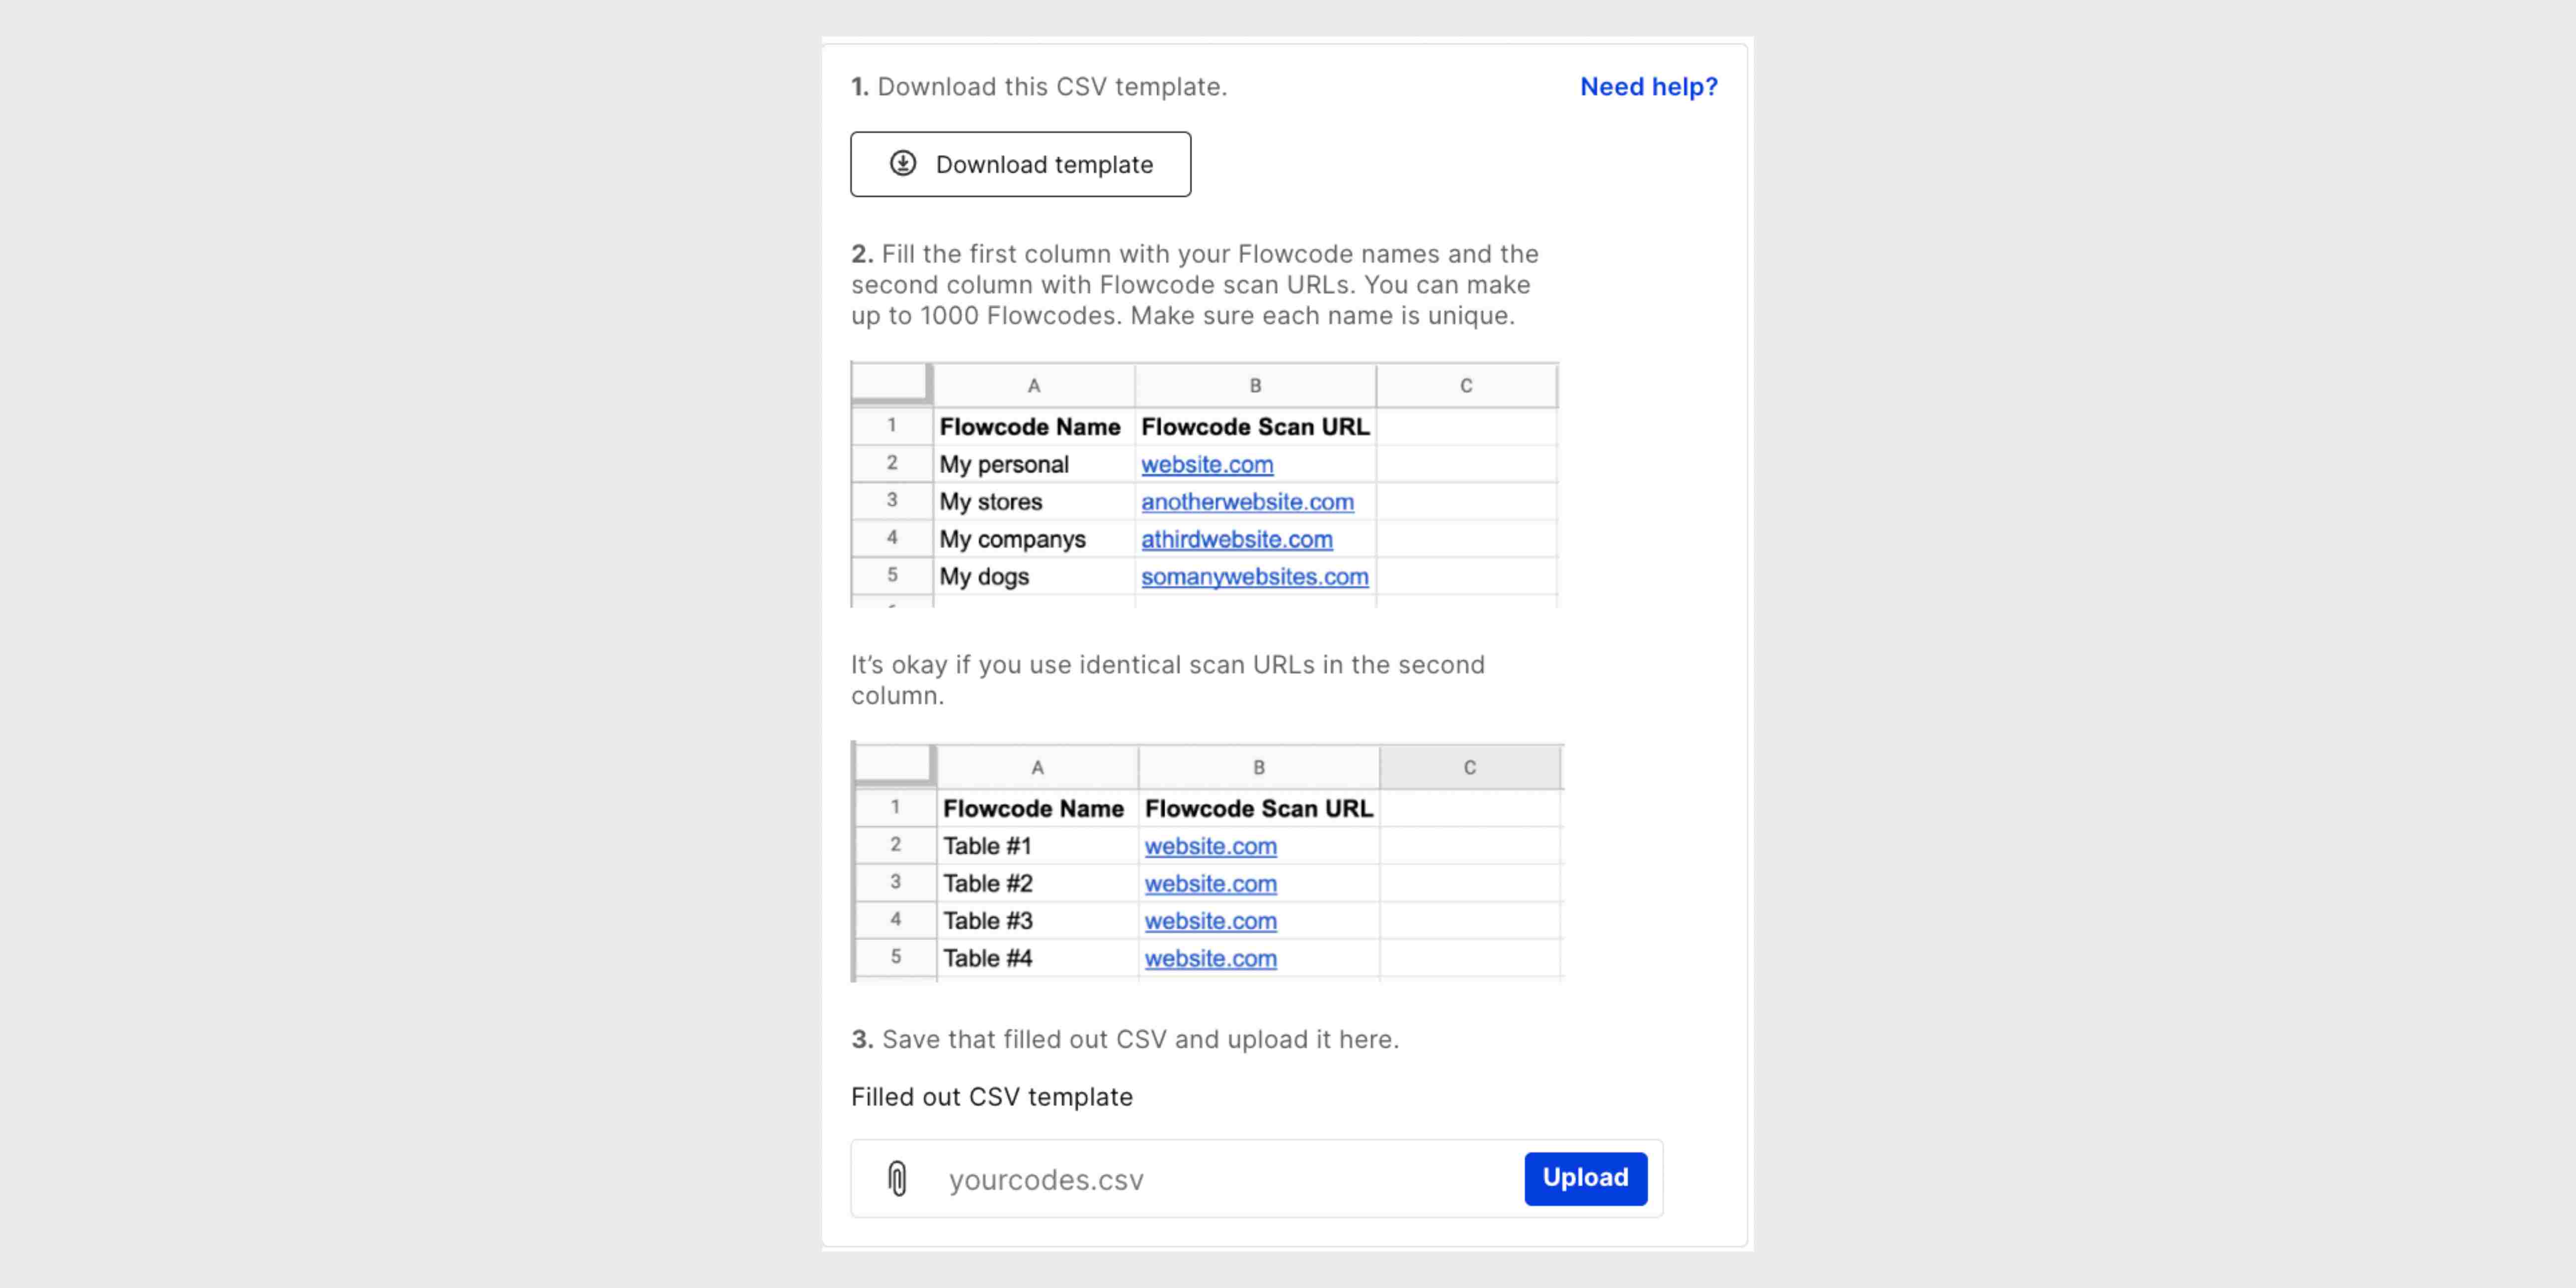
Task: Open the Need help? link
Action: pyautogui.click(x=1648, y=87)
